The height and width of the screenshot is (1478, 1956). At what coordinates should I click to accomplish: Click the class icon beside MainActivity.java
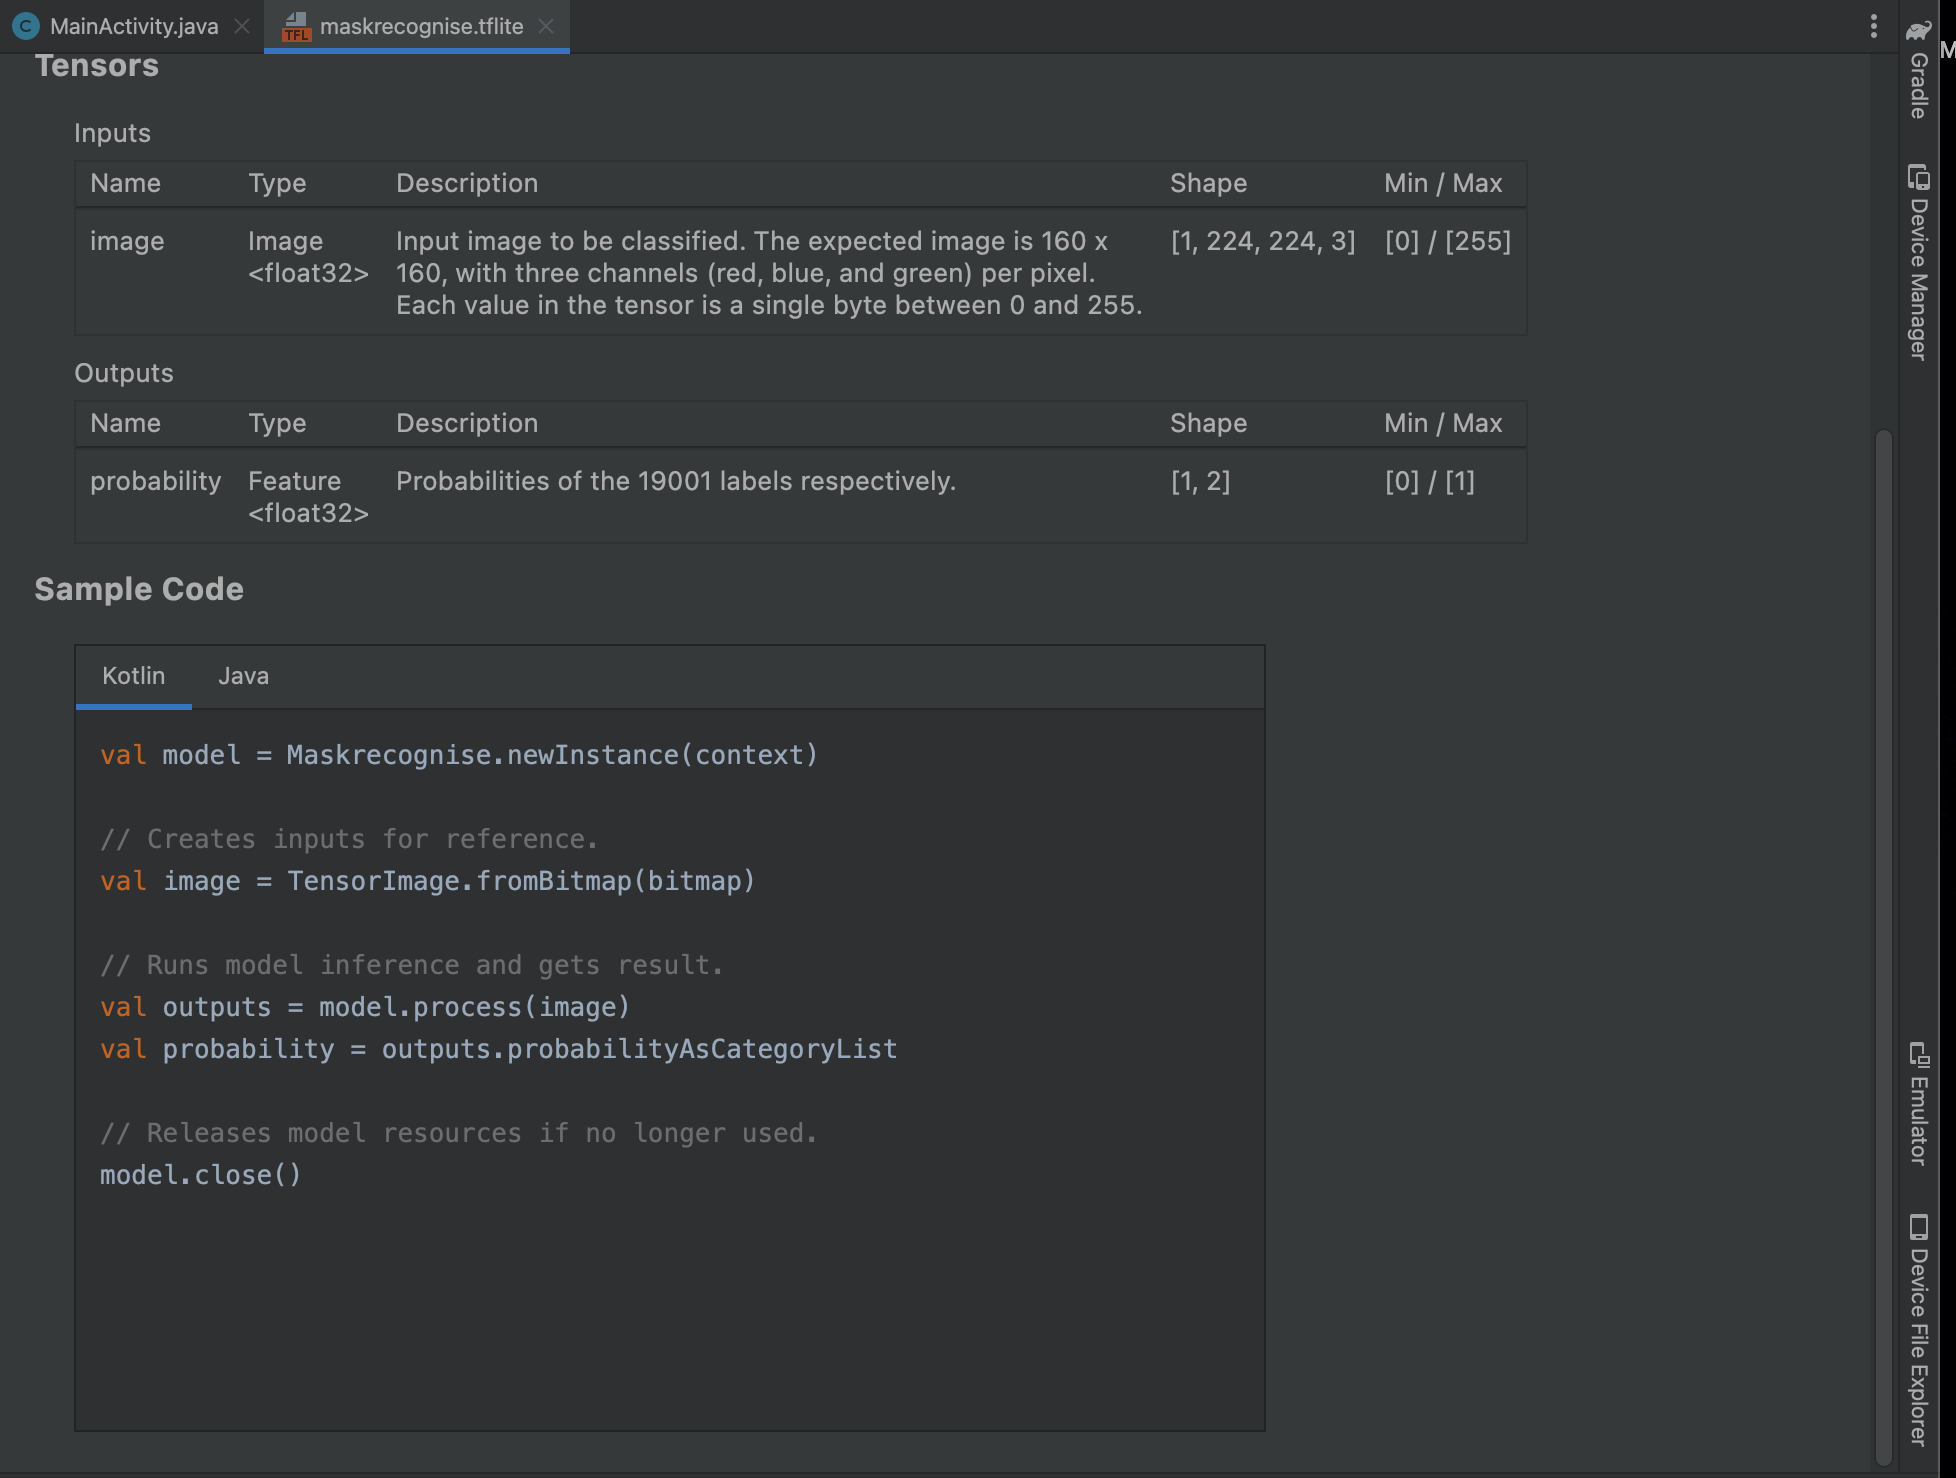click(x=24, y=27)
